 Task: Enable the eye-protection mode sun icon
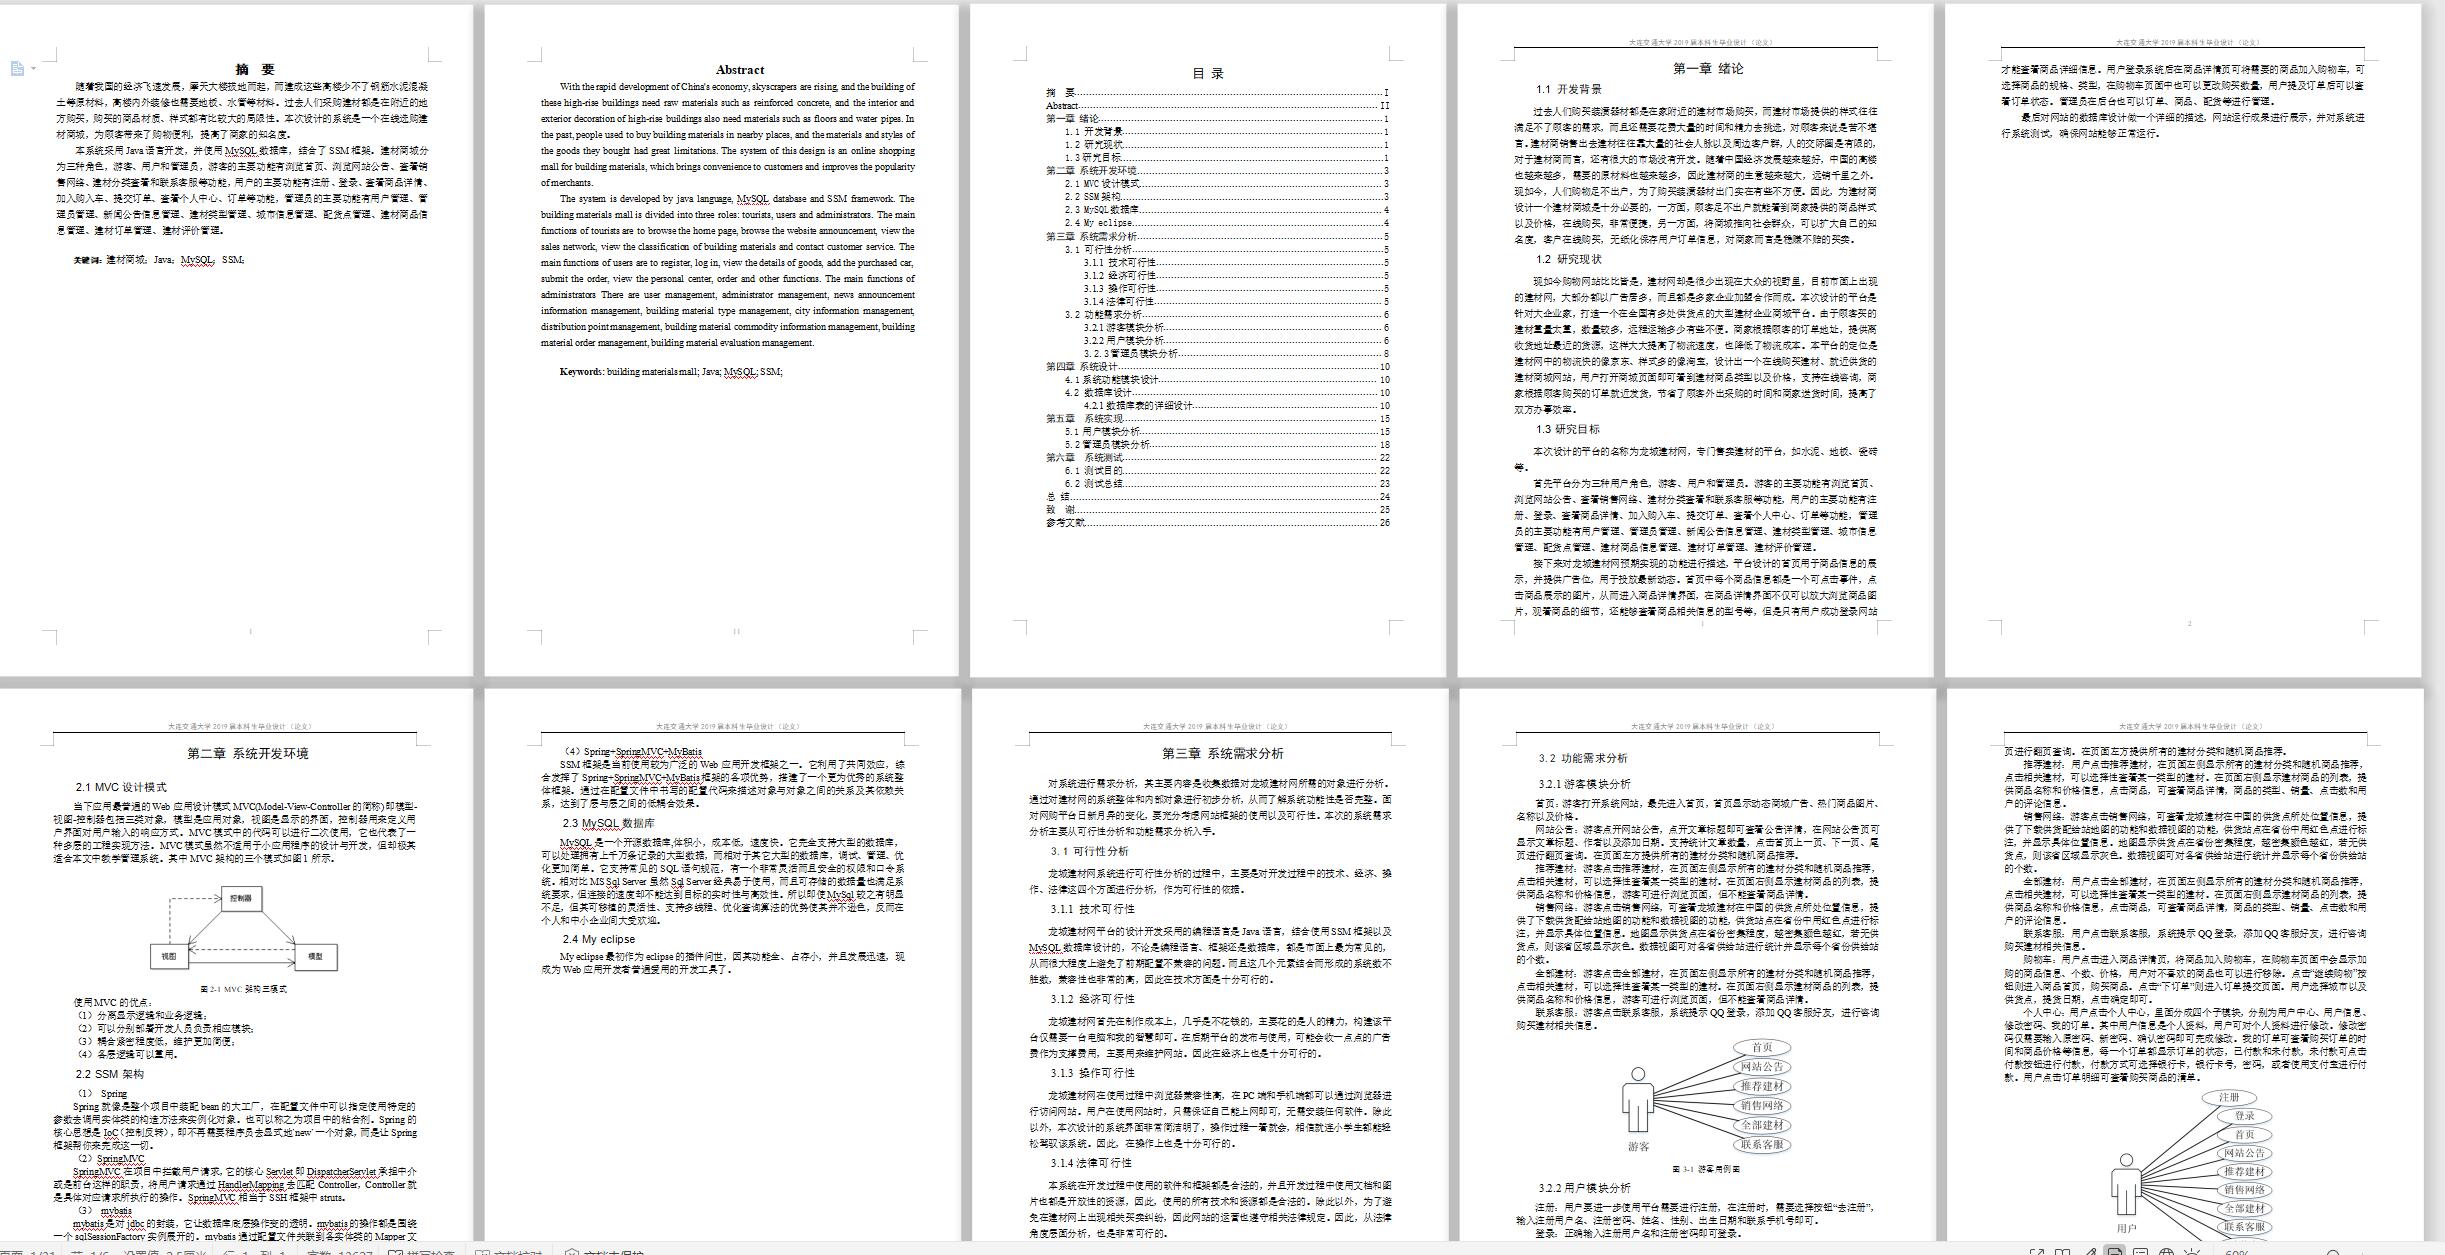click(2192, 1253)
